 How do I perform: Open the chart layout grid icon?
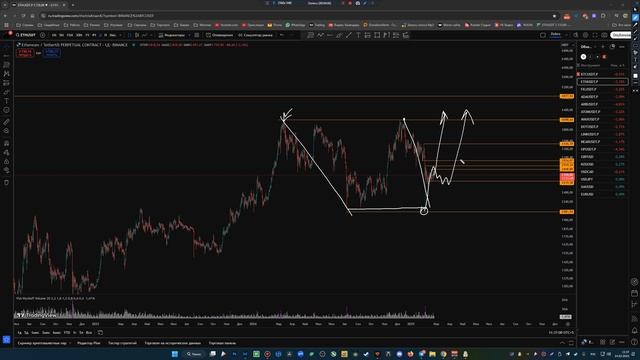(543, 35)
